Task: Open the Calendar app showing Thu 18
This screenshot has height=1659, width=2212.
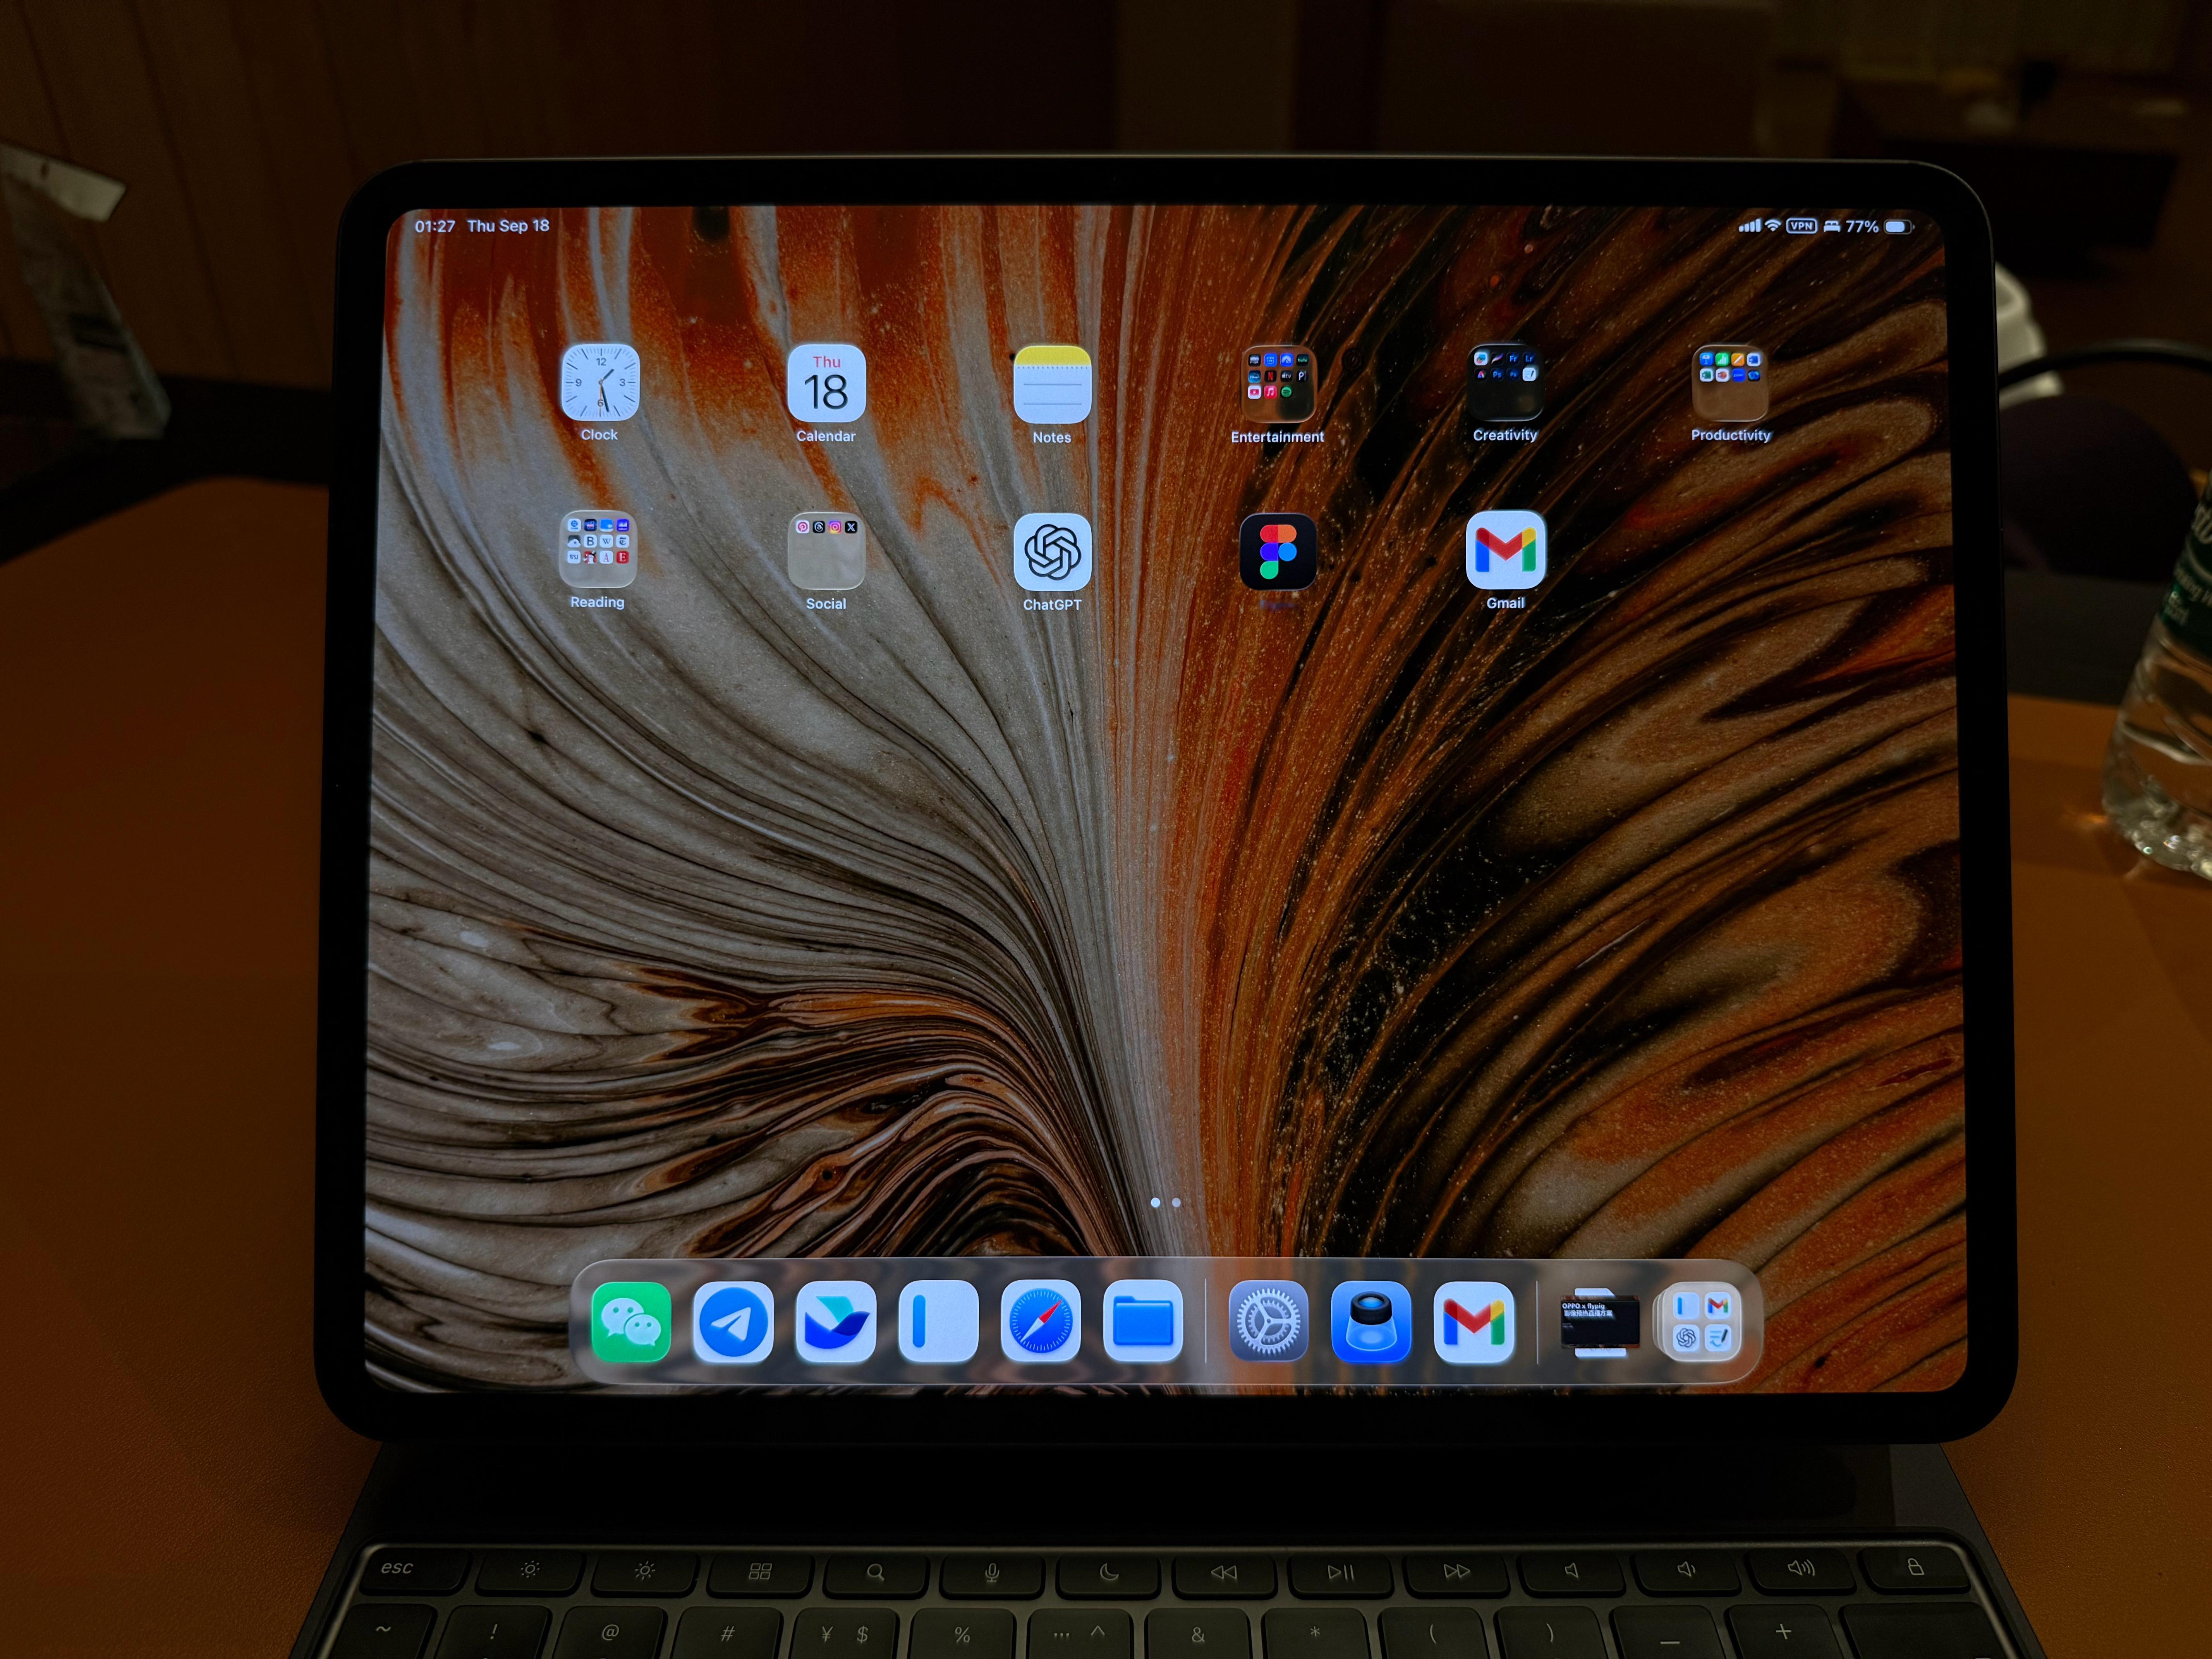Action: point(826,384)
